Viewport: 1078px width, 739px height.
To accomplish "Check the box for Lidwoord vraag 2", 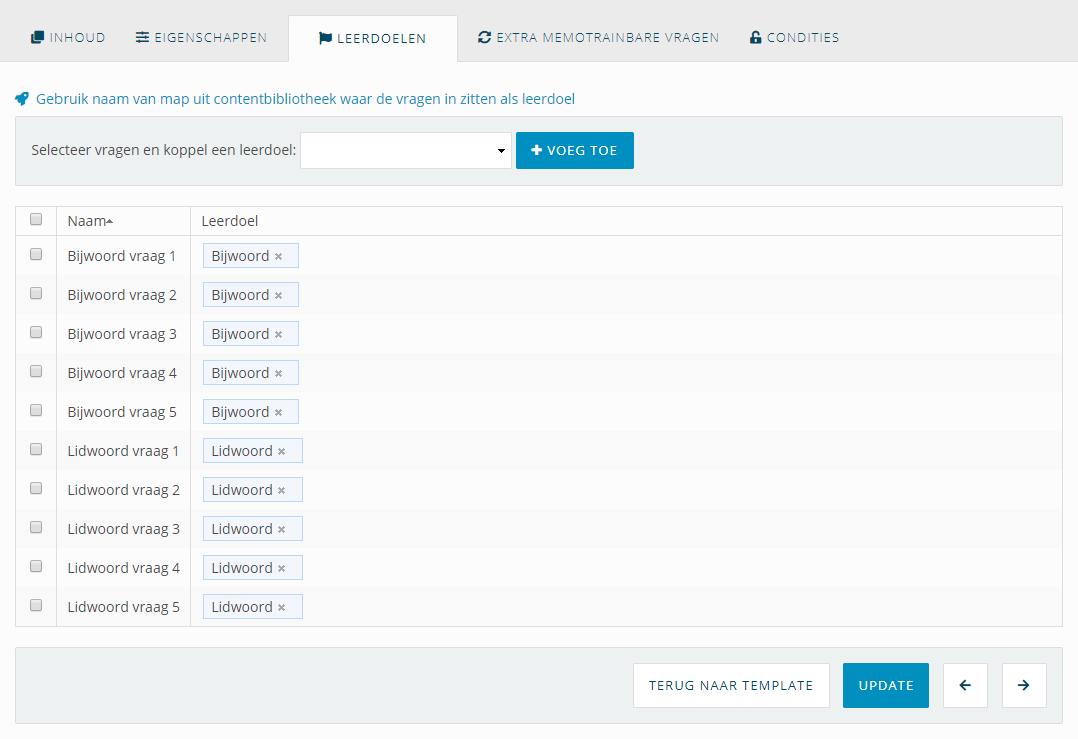I will coord(36,489).
